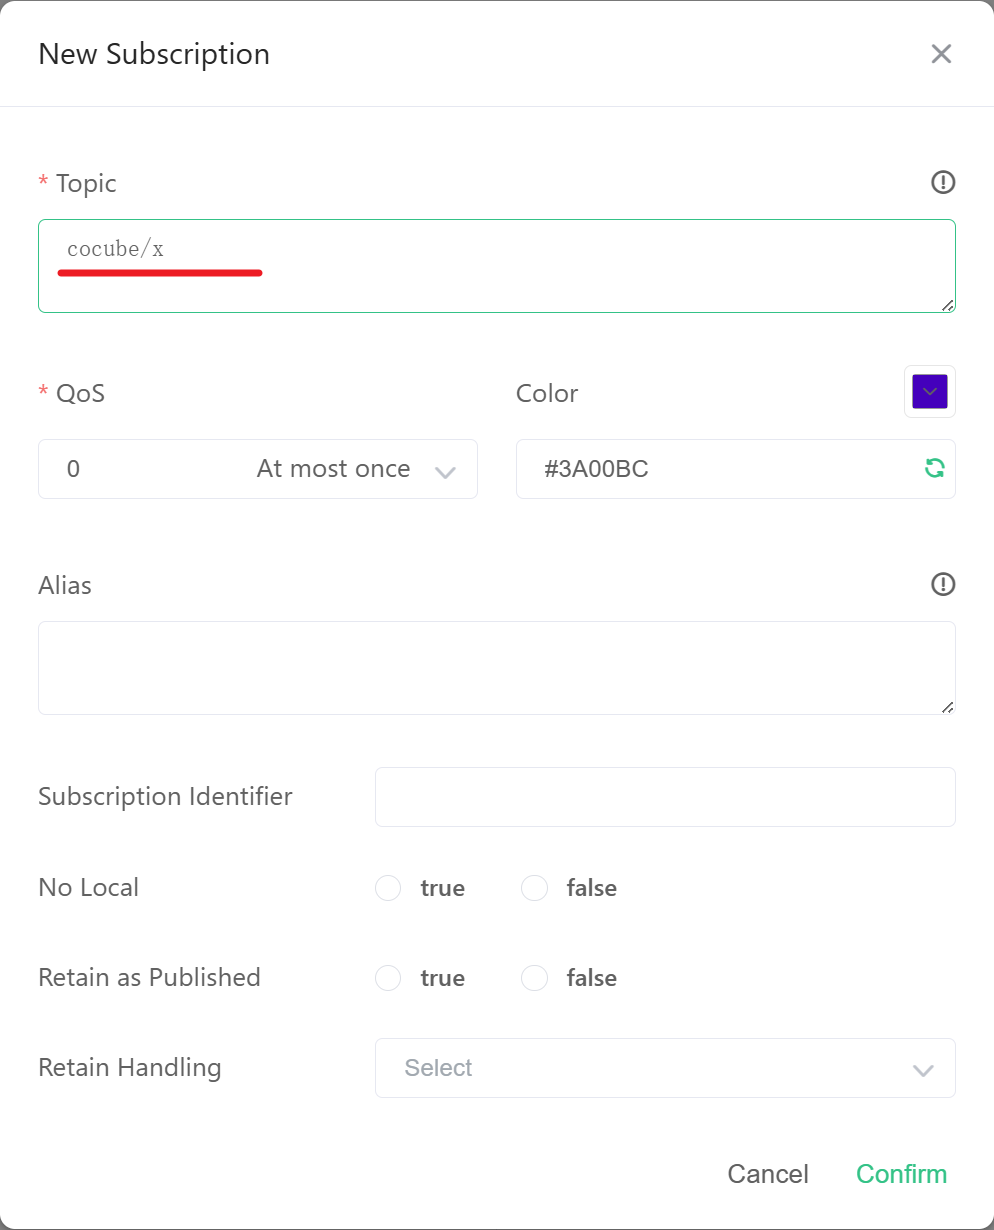The image size is (994, 1230).
Task: Cancel the new subscription
Action: point(768,1174)
